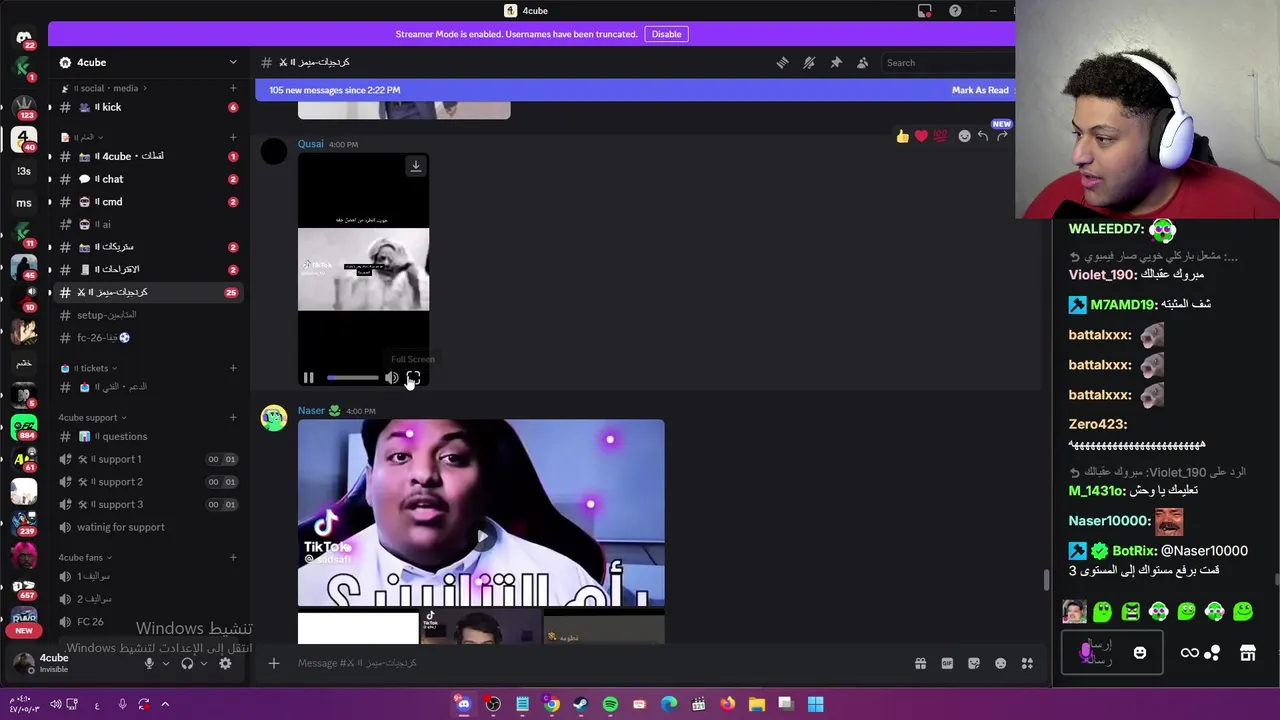Screen dimensions: 1280x720
Task: Toggle headphone deafen in user panel
Action: point(187,663)
